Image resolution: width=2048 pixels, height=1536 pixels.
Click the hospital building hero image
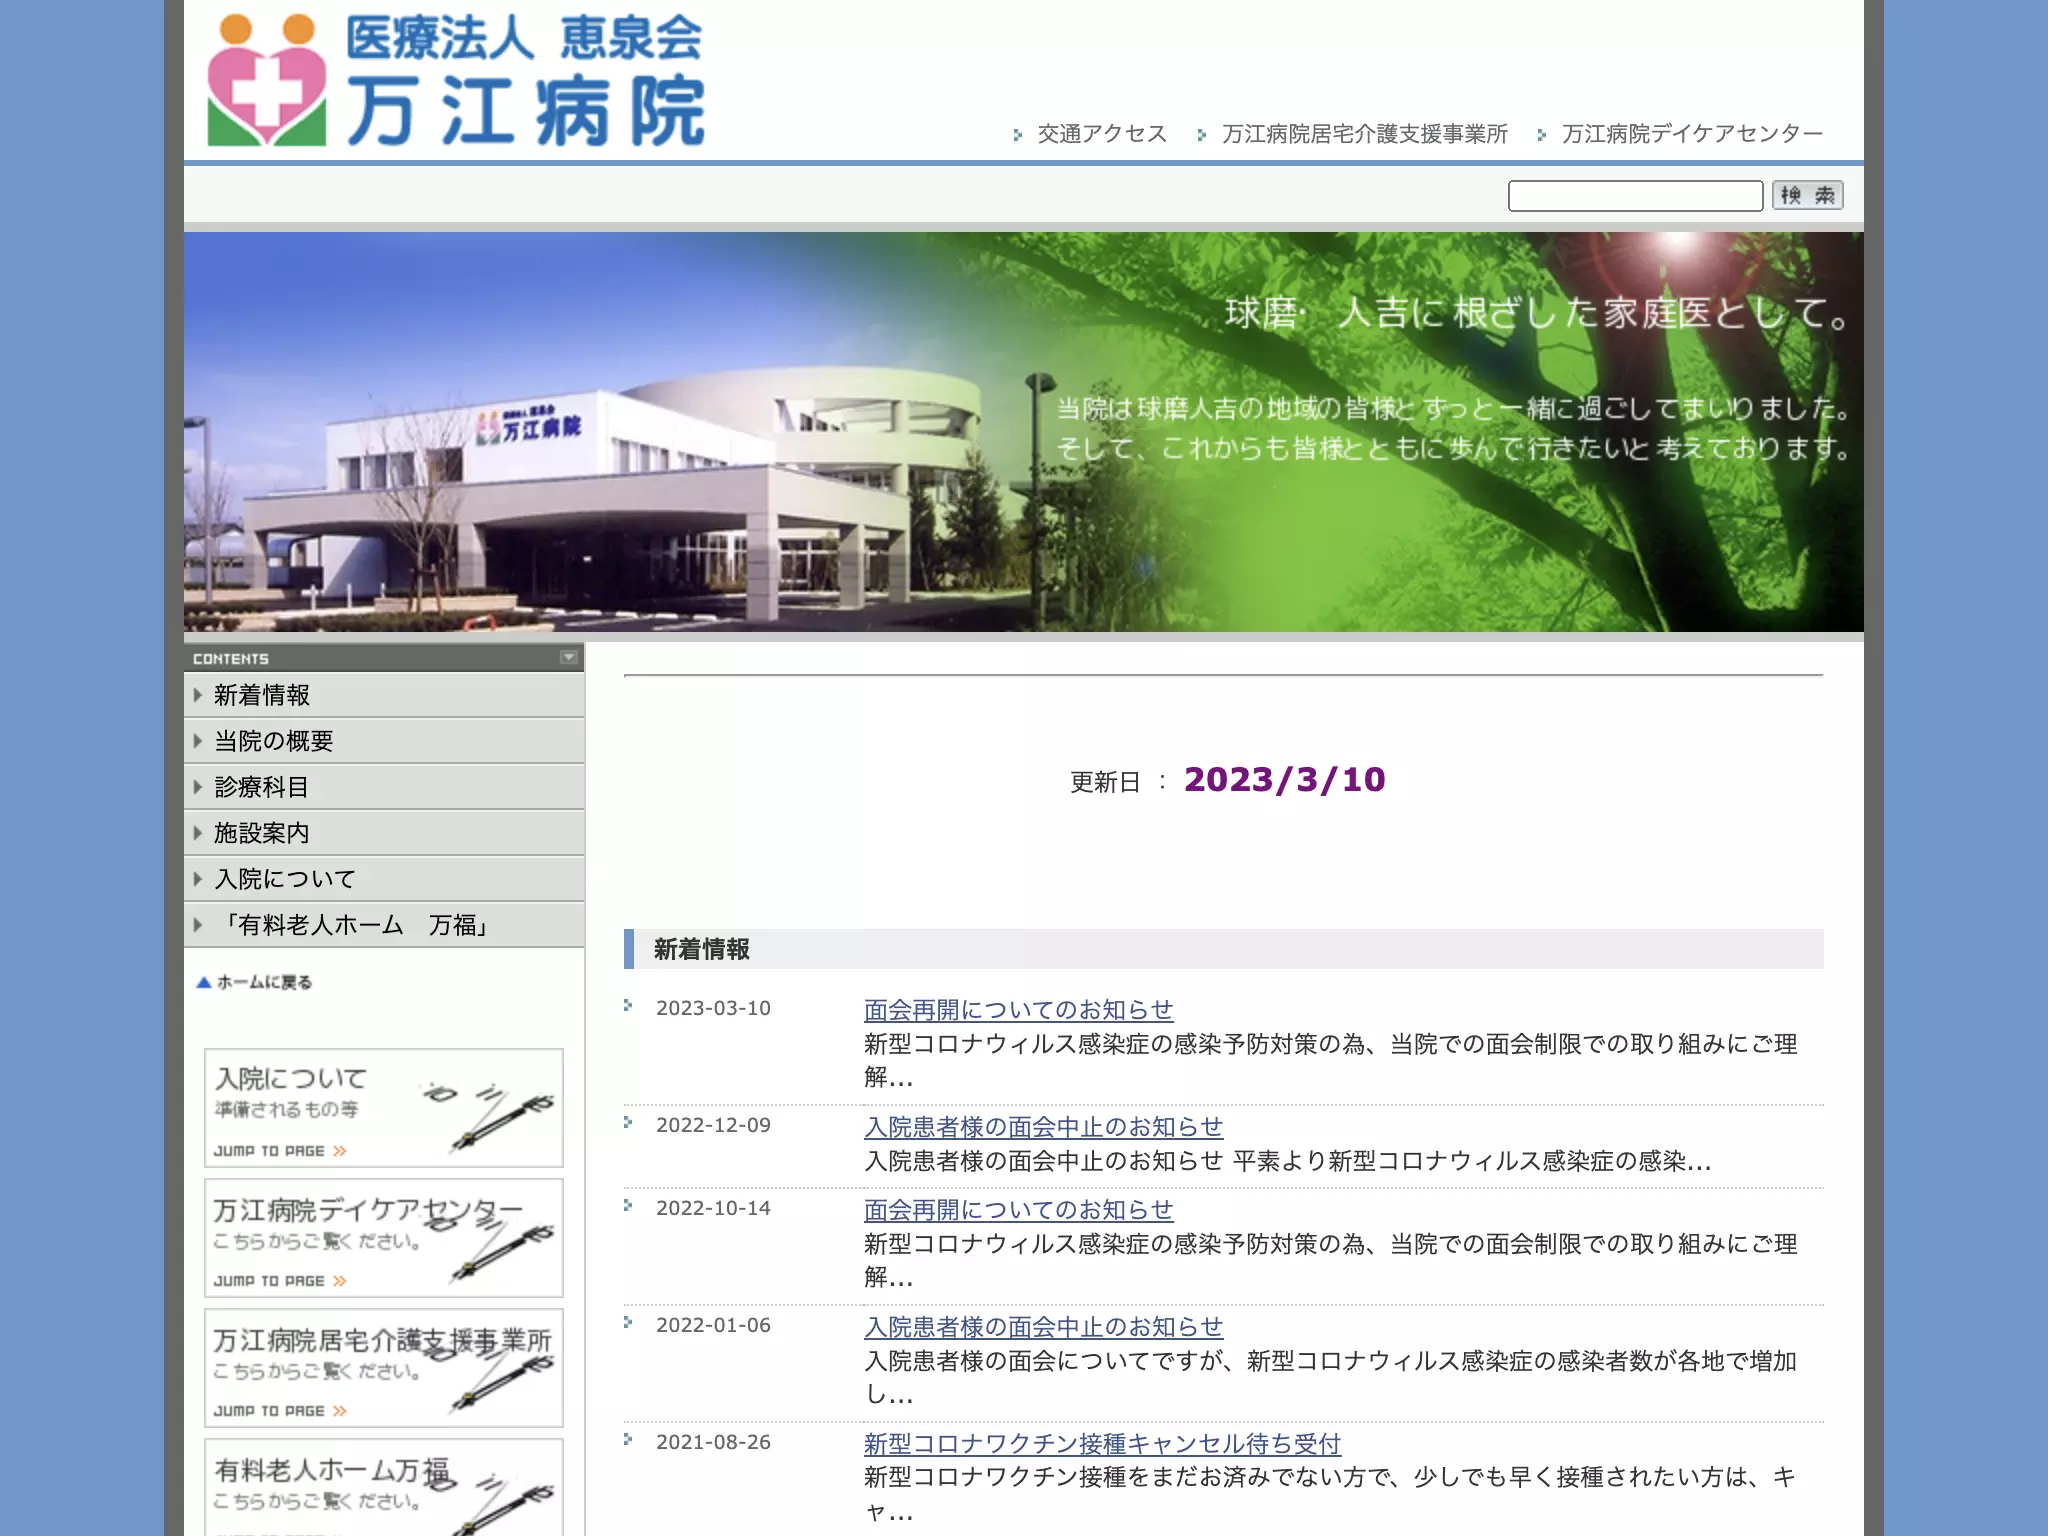[x=1024, y=432]
